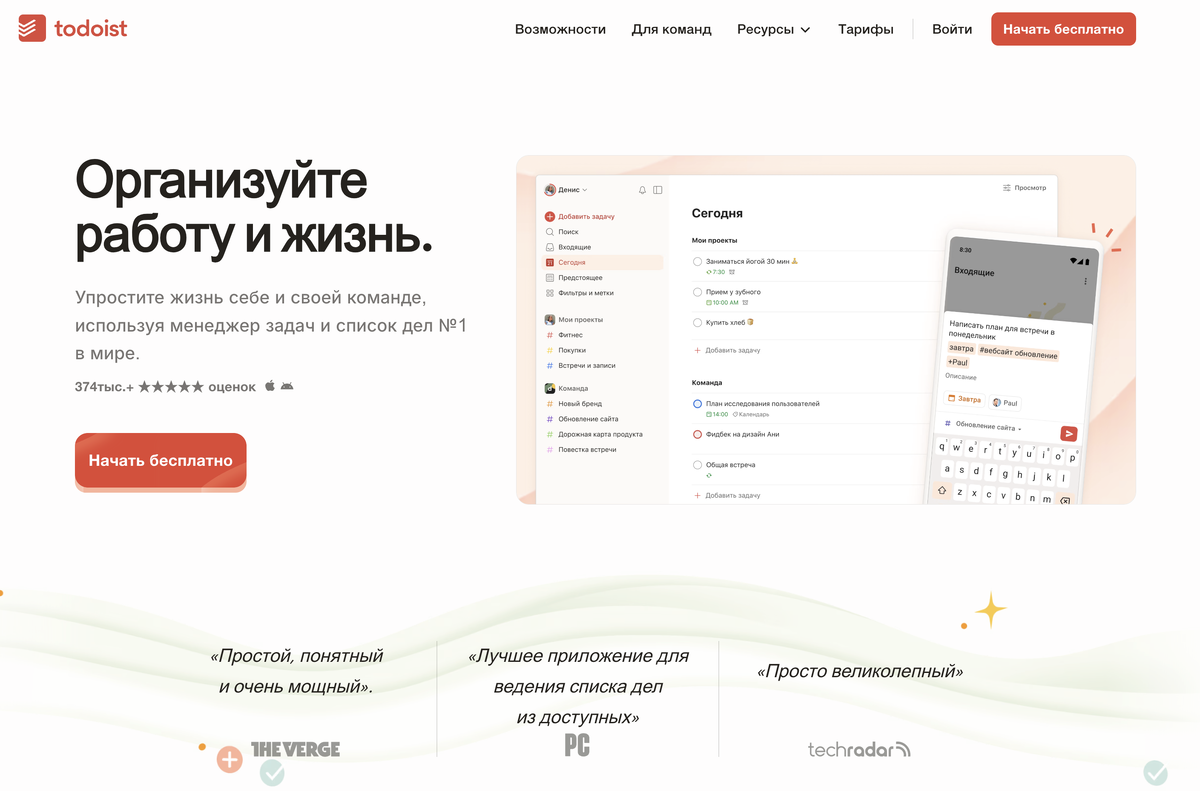
Task: Click the bell notifications icon in the mockup
Action: pos(642,189)
